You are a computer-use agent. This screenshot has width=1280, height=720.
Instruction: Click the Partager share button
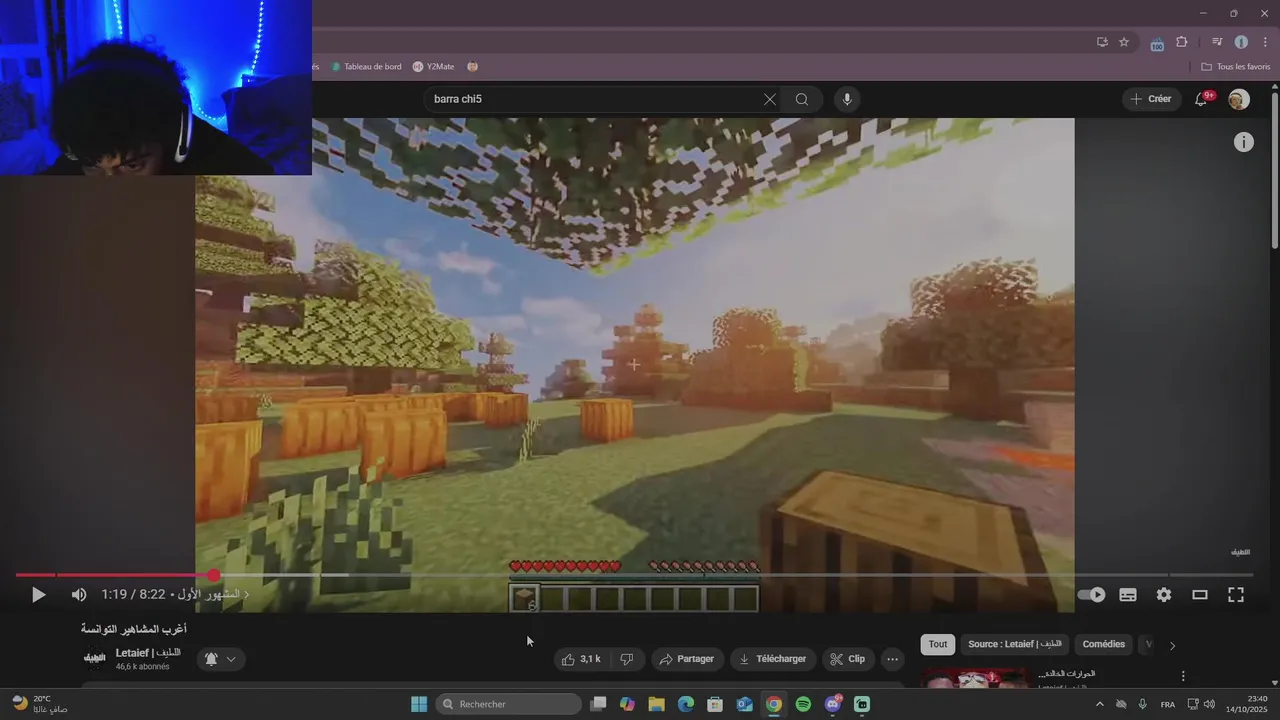tap(688, 659)
